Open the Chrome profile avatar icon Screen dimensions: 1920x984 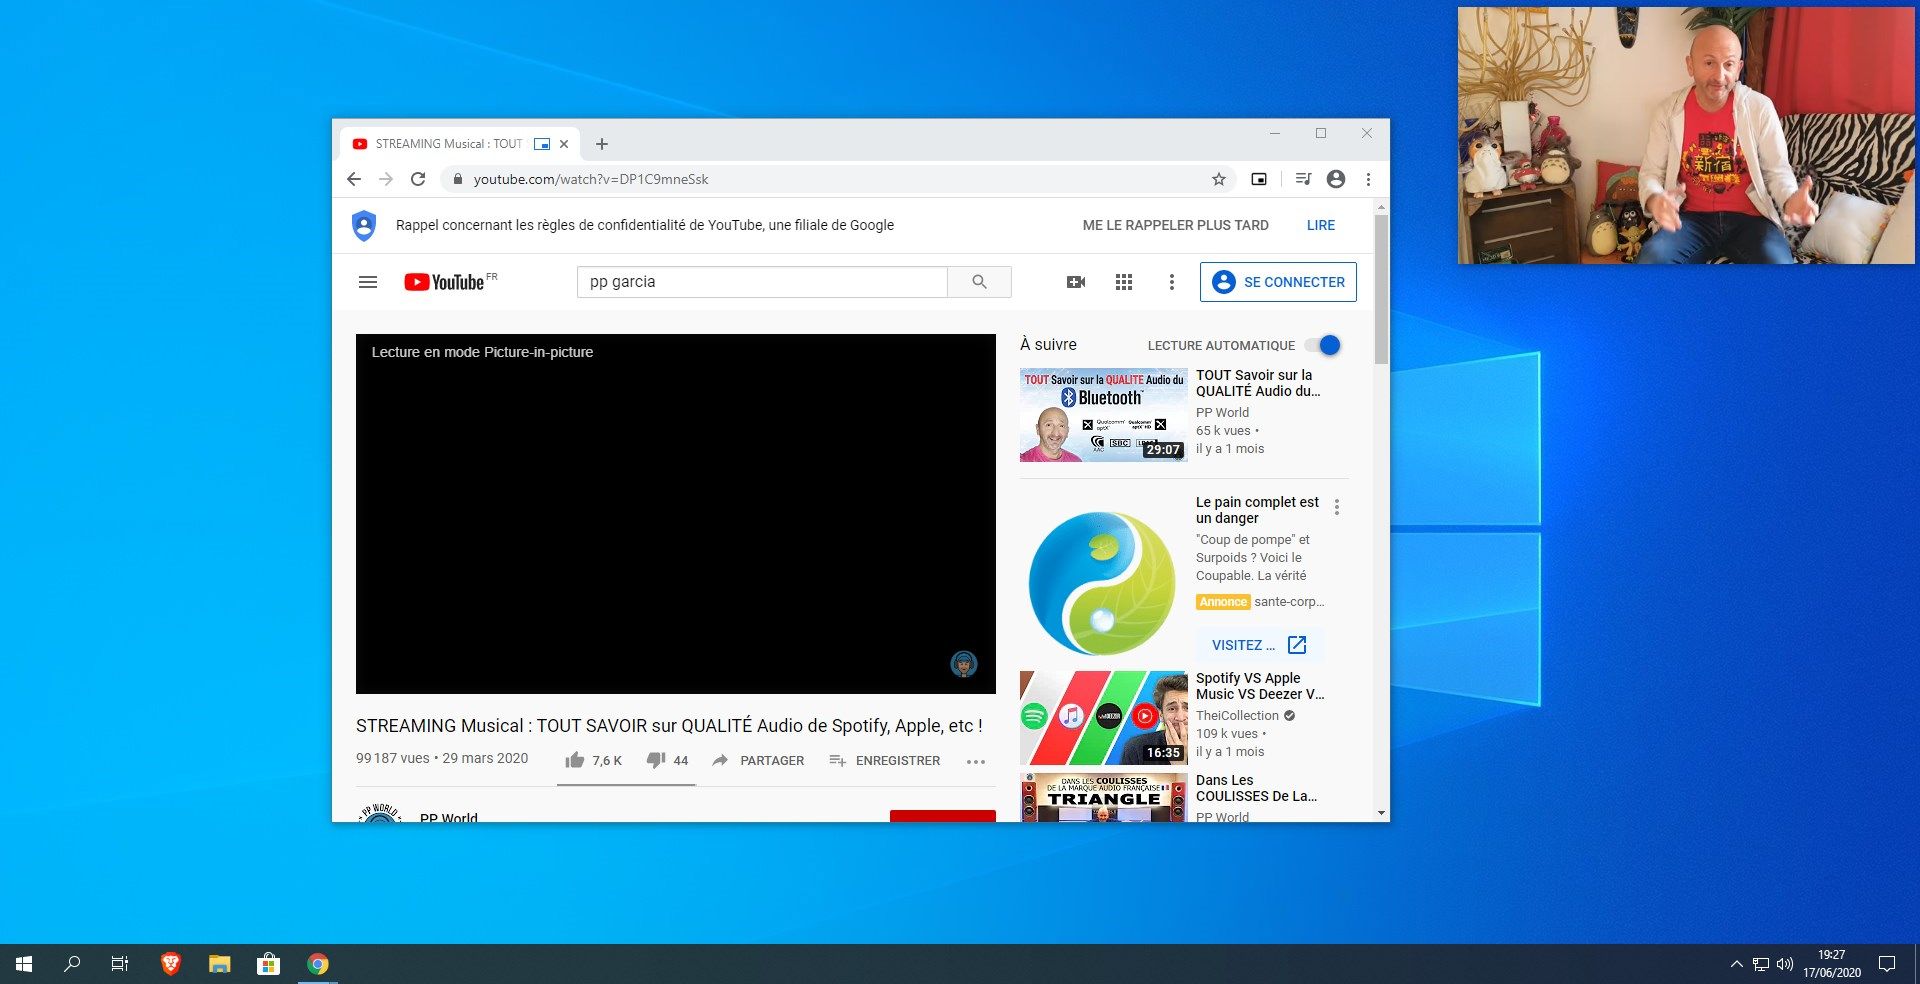click(1336, 179)
